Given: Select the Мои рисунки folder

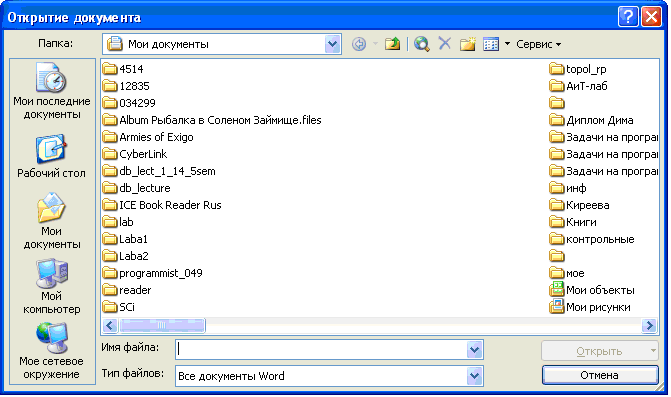Looking at the screenshot, I should (x=590, y=307).
